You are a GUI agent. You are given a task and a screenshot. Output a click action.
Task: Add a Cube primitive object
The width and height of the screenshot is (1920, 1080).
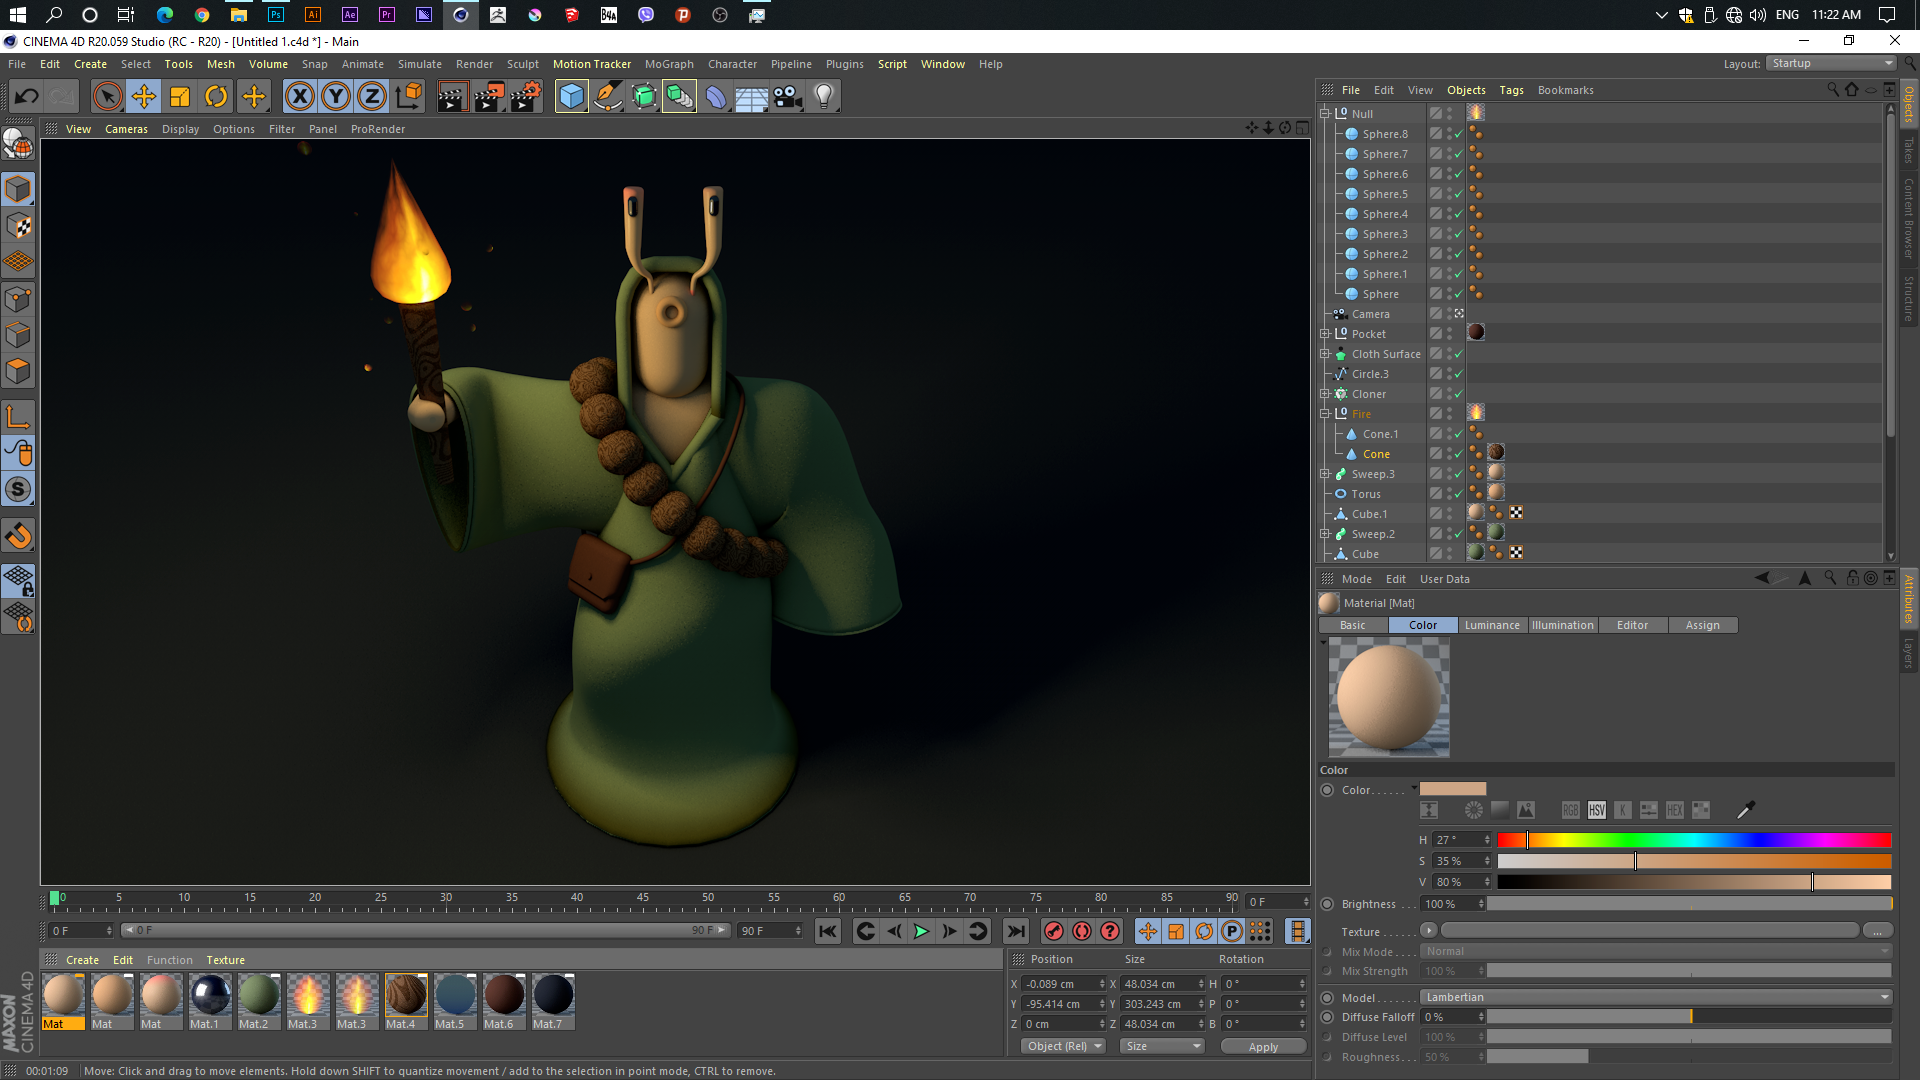pyautogui.click(x=571, y=97)
